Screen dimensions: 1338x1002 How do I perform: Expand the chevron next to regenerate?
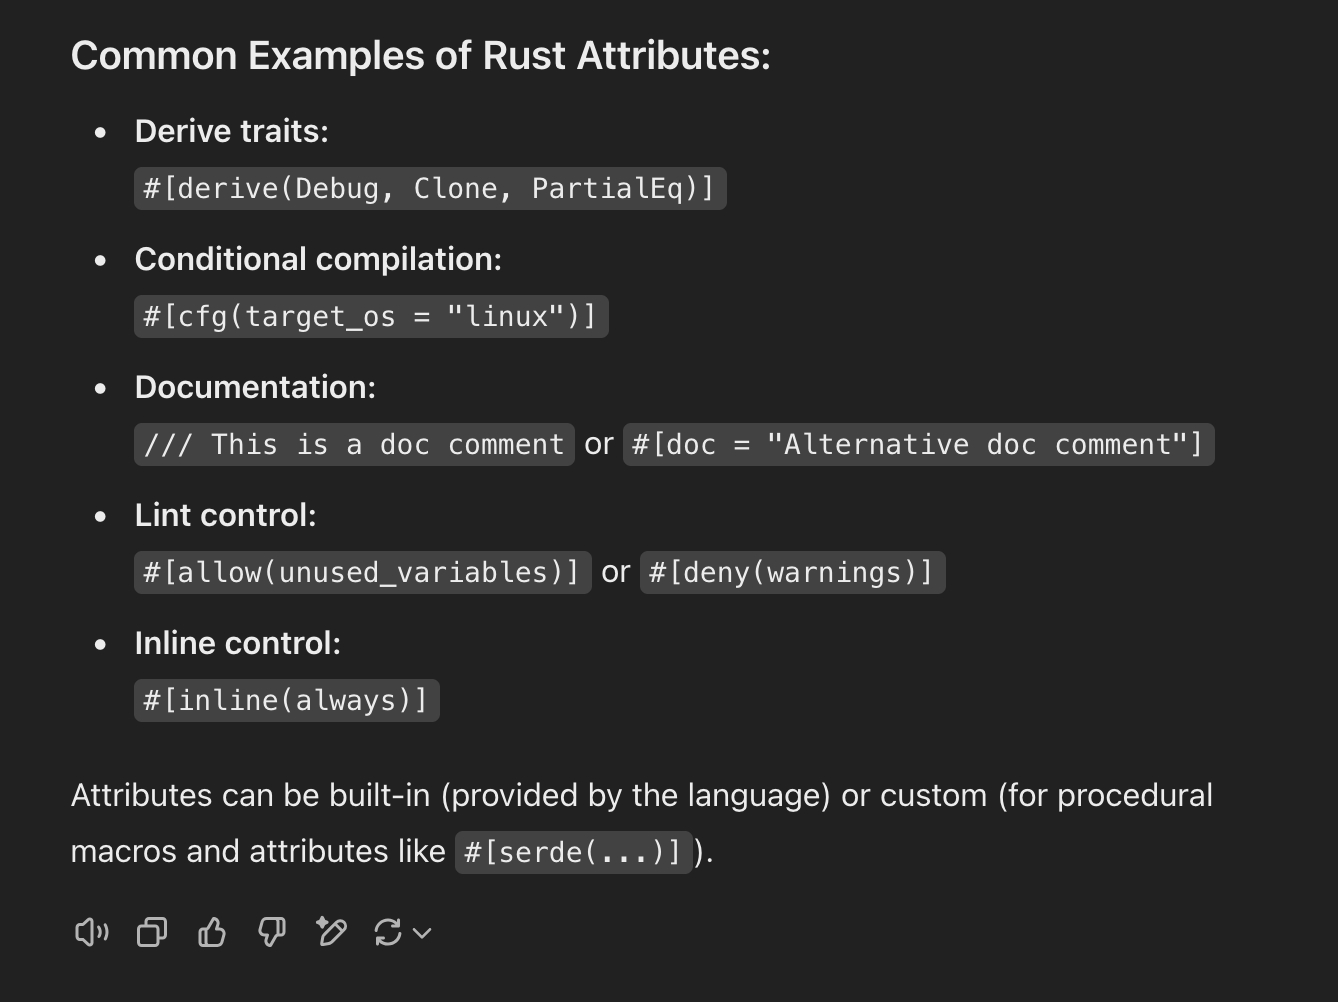tap(422, 933)
